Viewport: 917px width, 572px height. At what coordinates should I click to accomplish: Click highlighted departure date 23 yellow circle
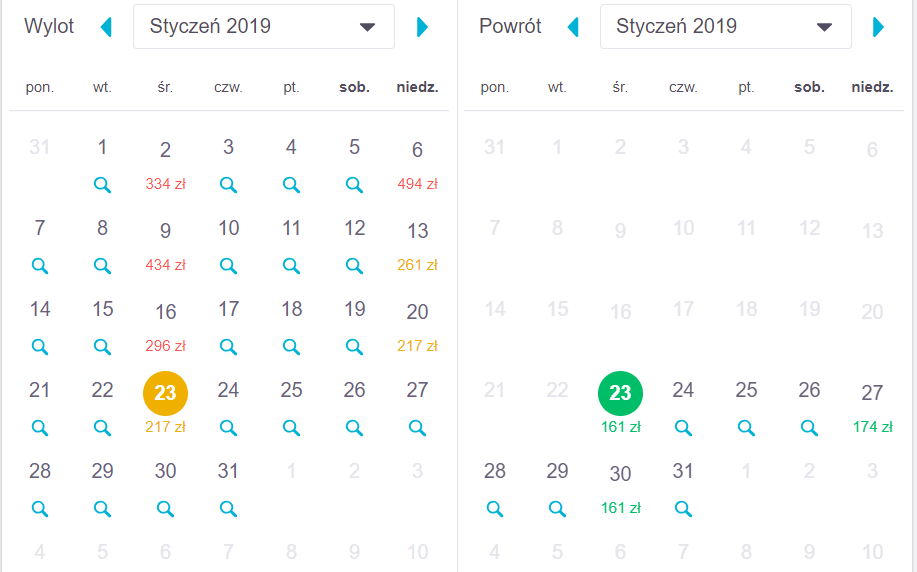pos(165,393)
